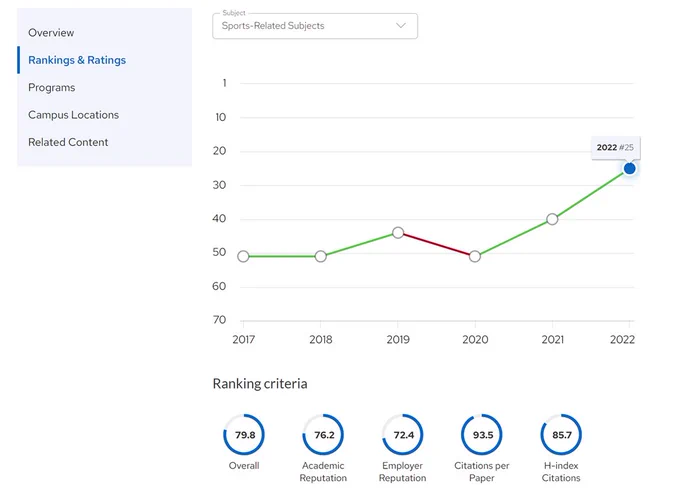
Task: Click the y-axis label 70
Action: coord(219,320)
